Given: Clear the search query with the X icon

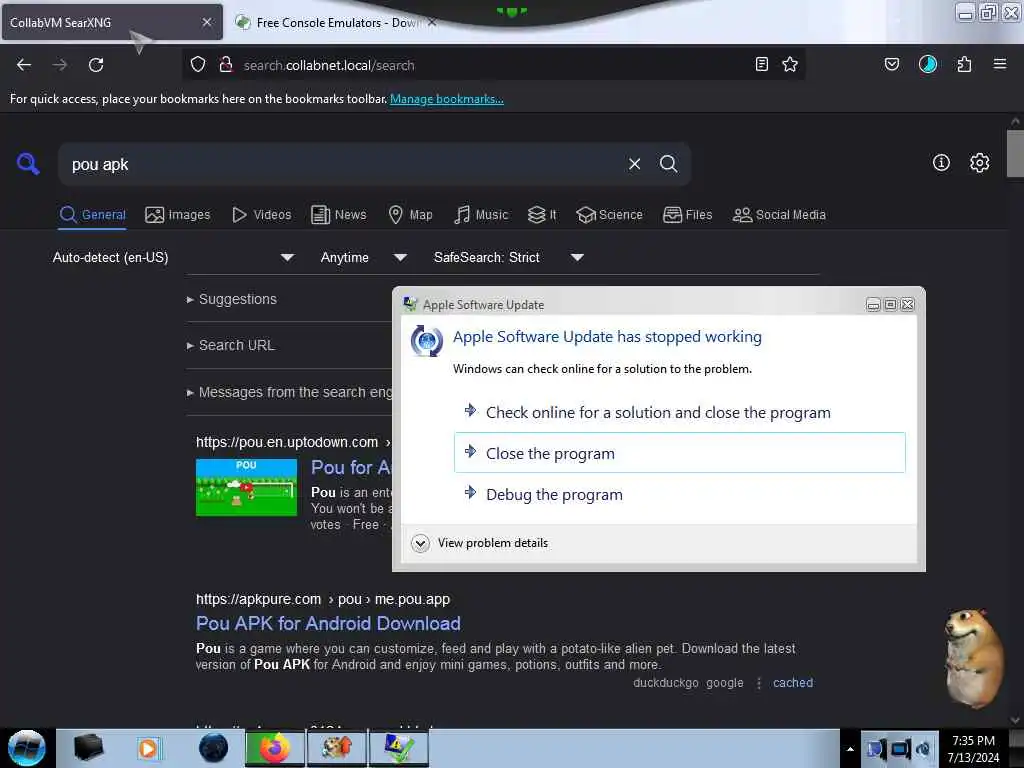Looking at the screenshot, I should pos(634,164).
